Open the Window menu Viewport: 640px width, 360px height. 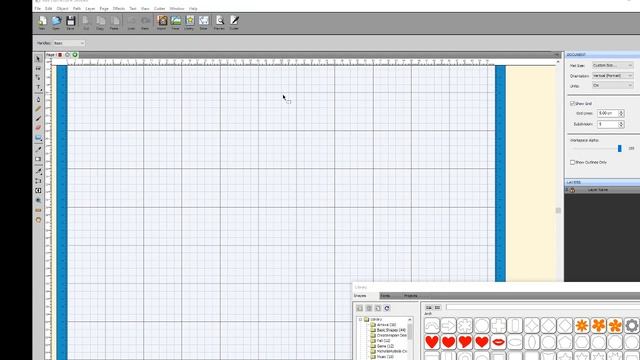coord(177,9)
